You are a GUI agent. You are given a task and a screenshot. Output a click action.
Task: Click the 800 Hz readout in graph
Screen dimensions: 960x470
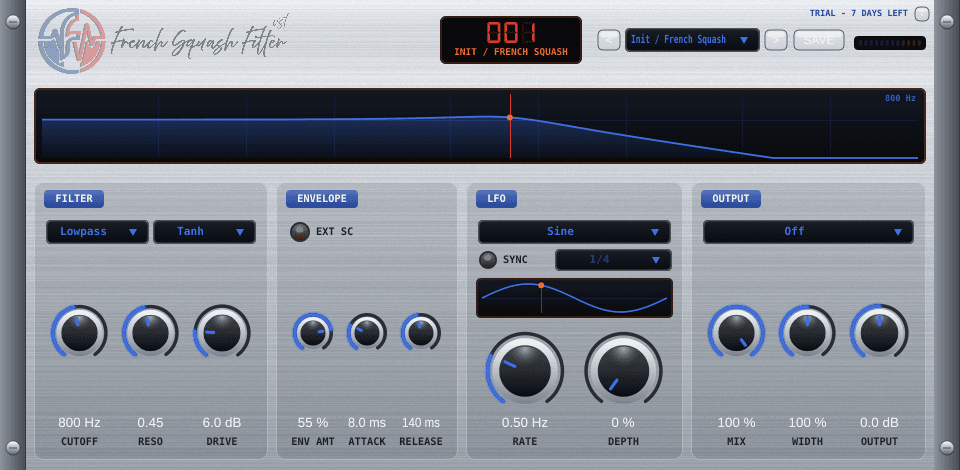(900, 98)
